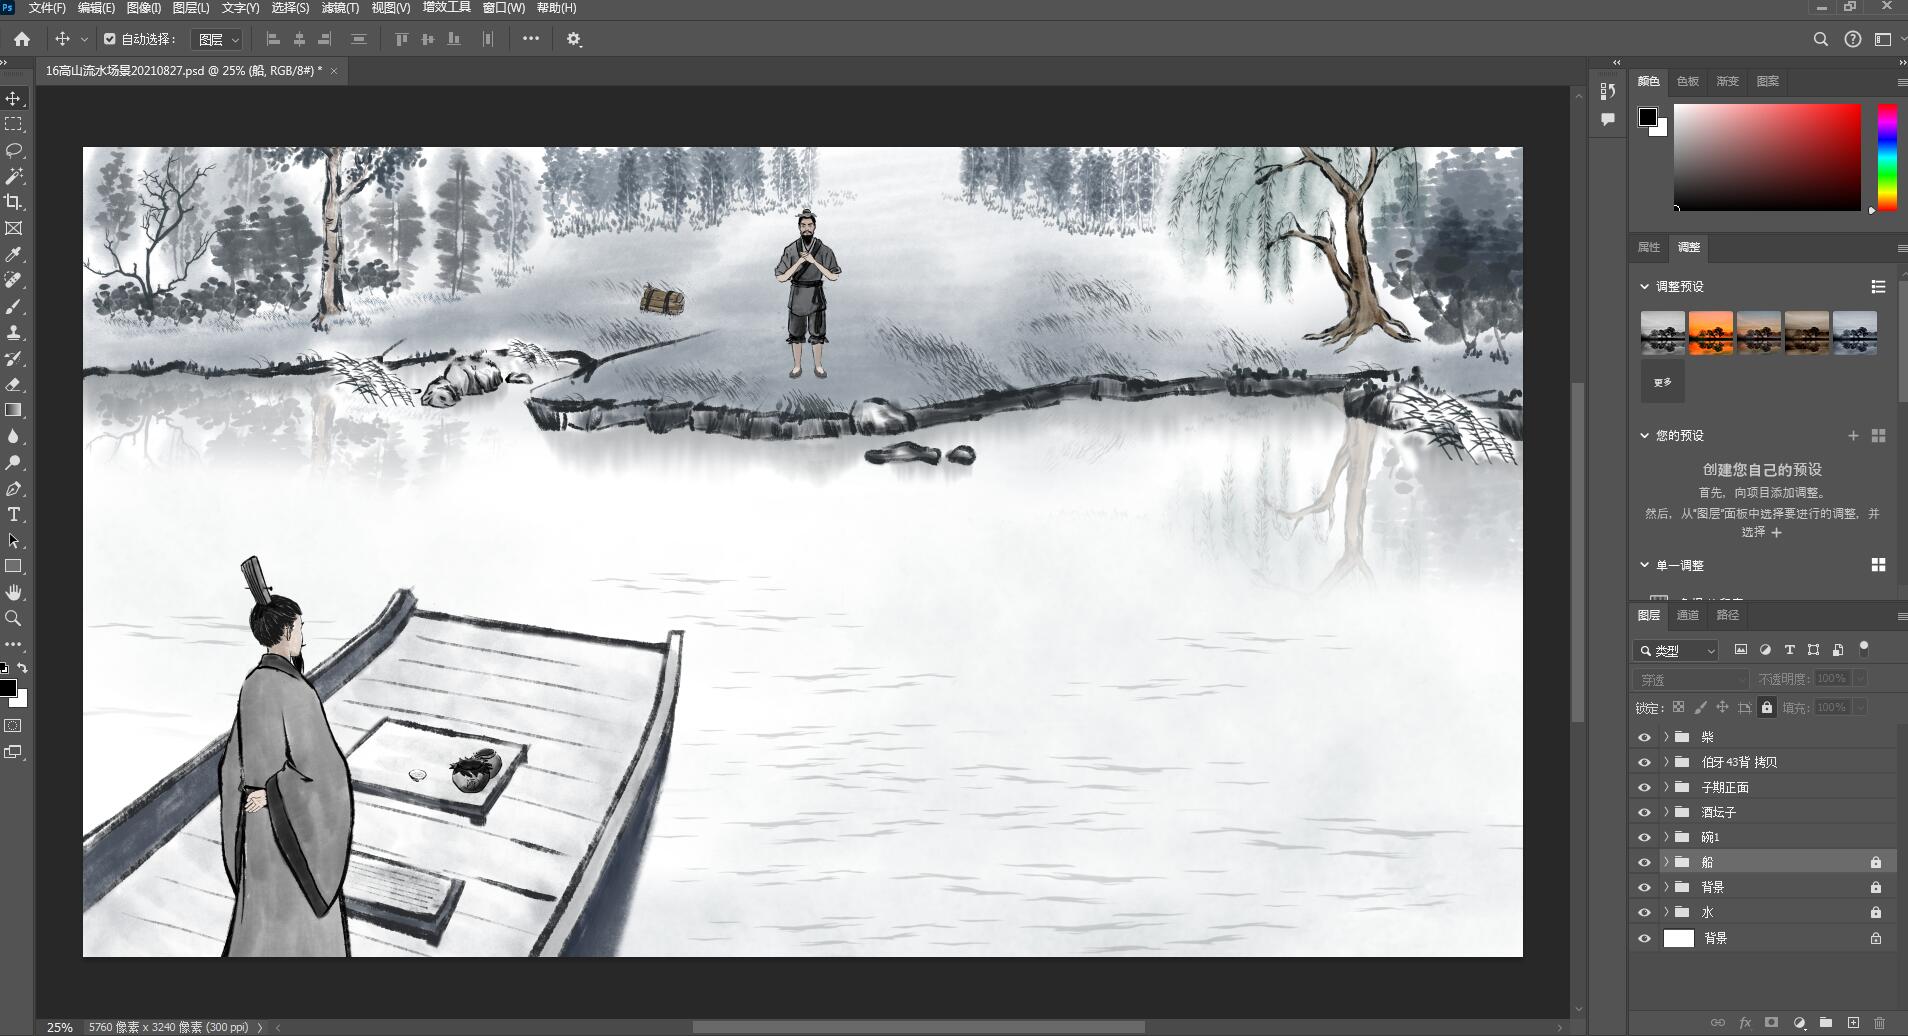Hide the 酒坛子 layer group
The height and width of the screenshot is (1036, 1908).
[x=1644, y=812]
